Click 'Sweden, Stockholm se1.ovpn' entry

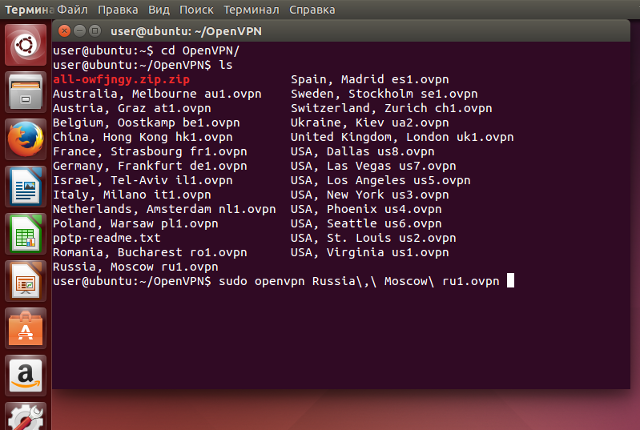click(384, 94)
